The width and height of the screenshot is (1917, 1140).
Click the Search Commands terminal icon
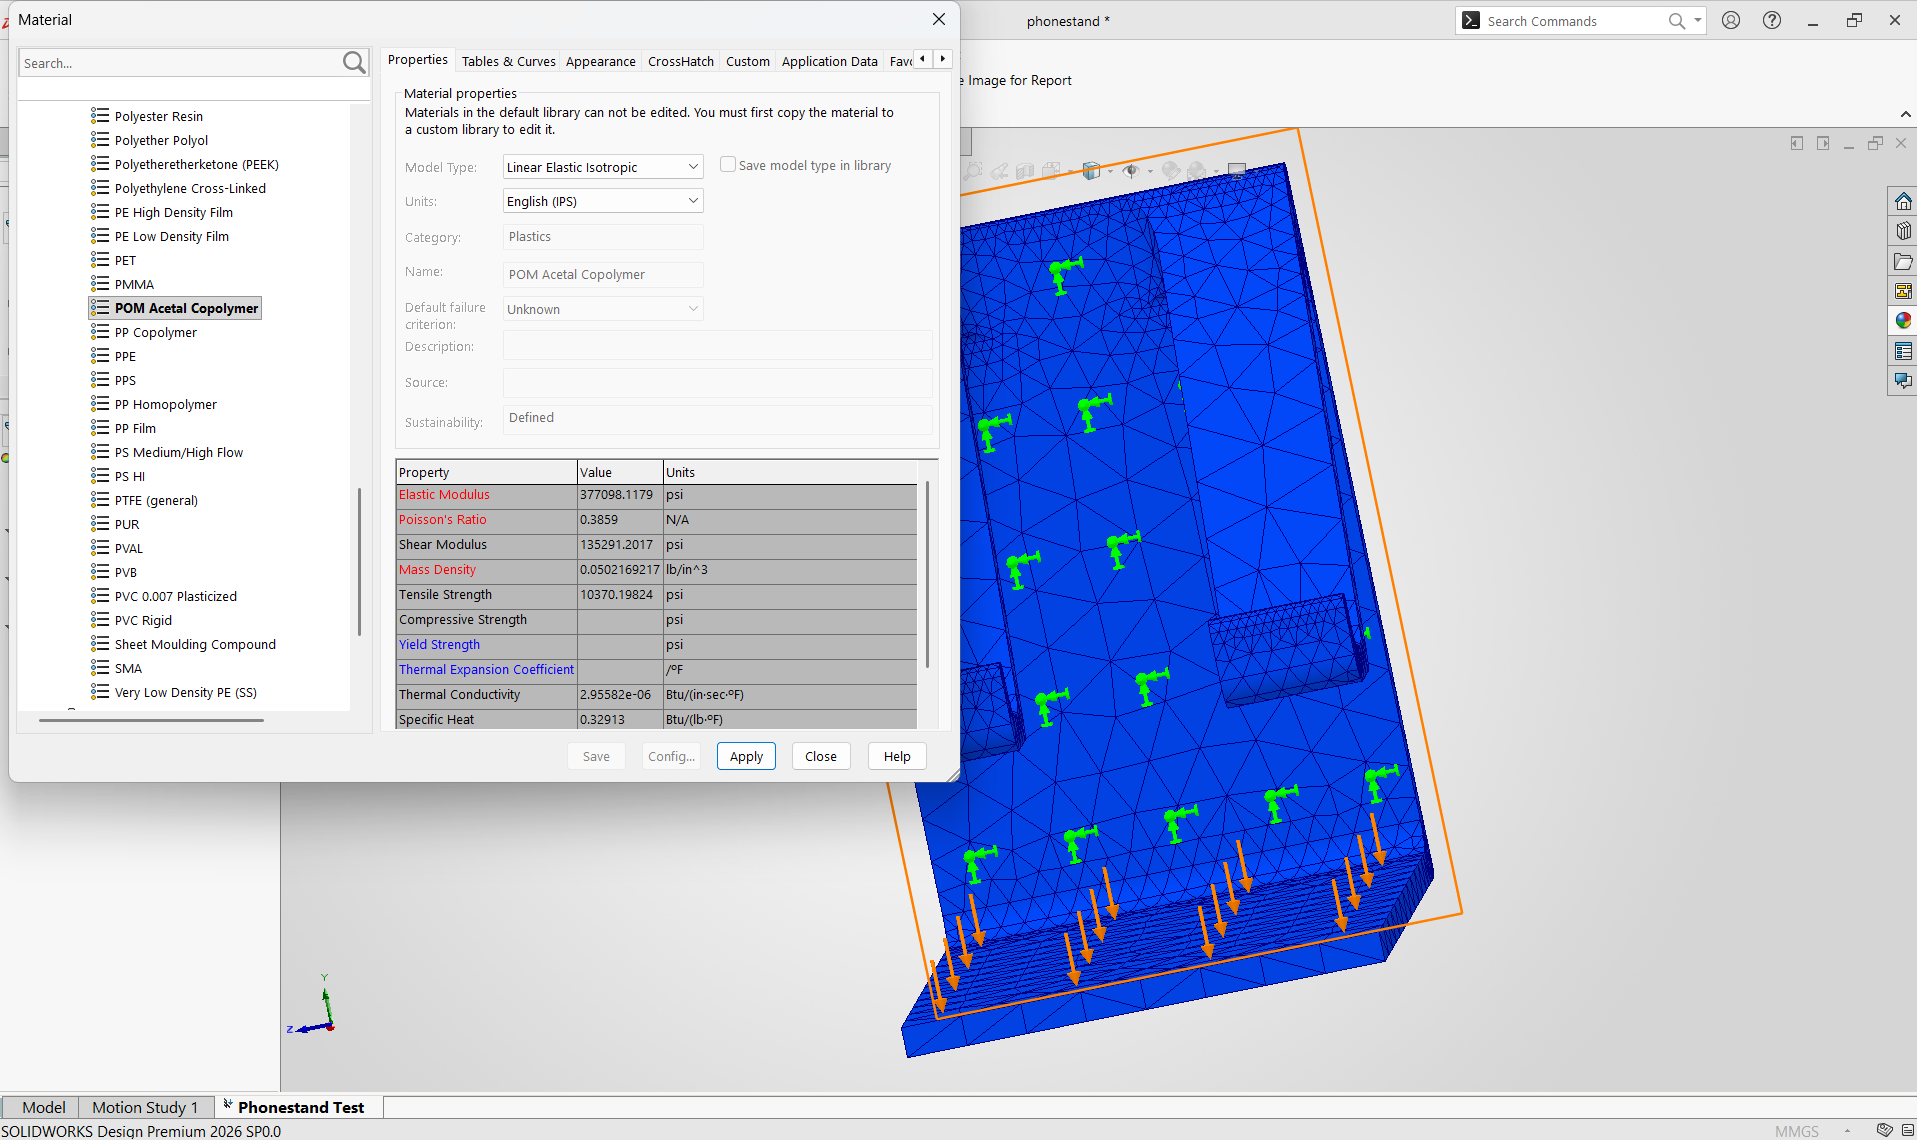(1471, 20)
